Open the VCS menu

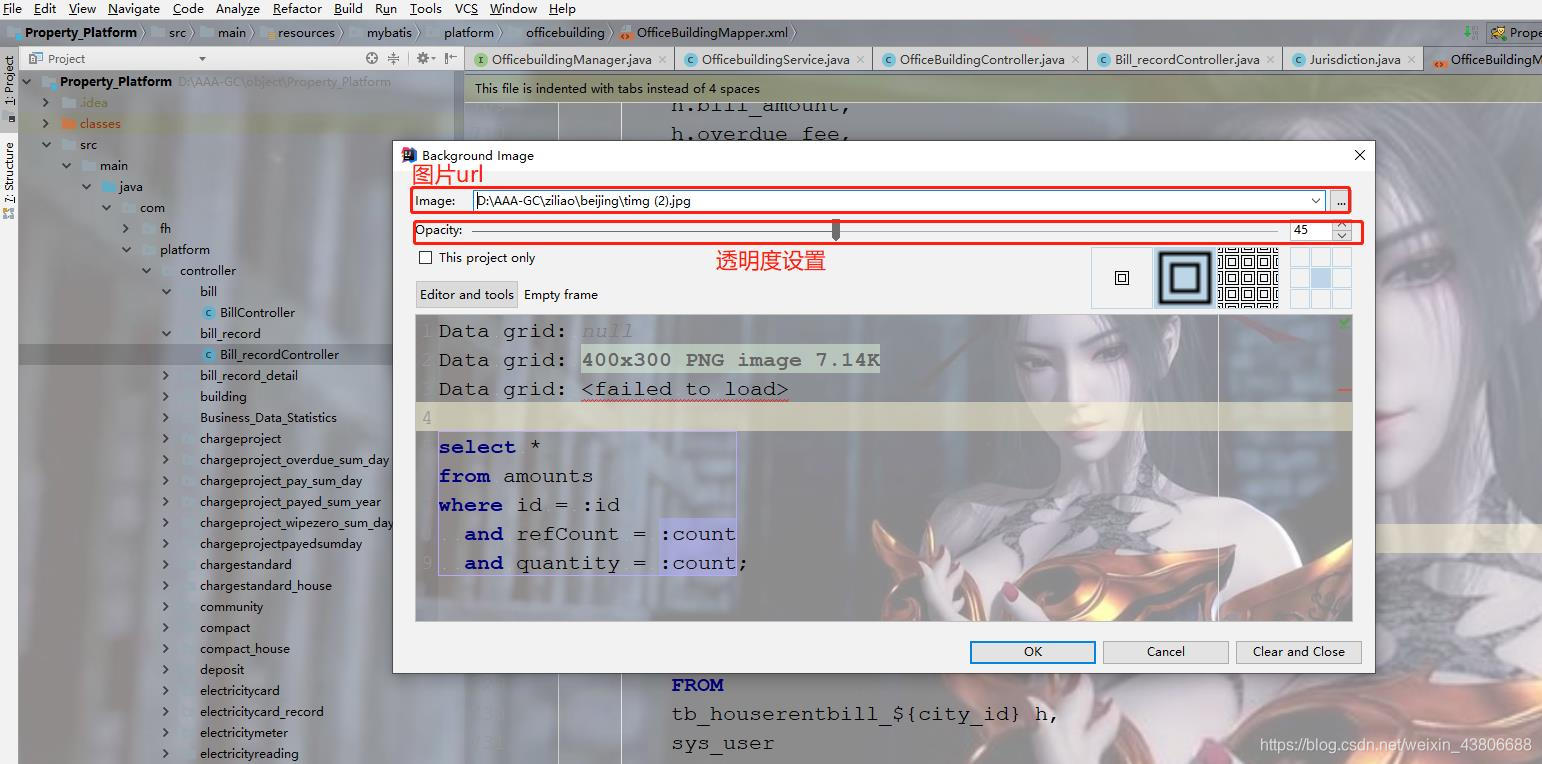click(466, 8)
